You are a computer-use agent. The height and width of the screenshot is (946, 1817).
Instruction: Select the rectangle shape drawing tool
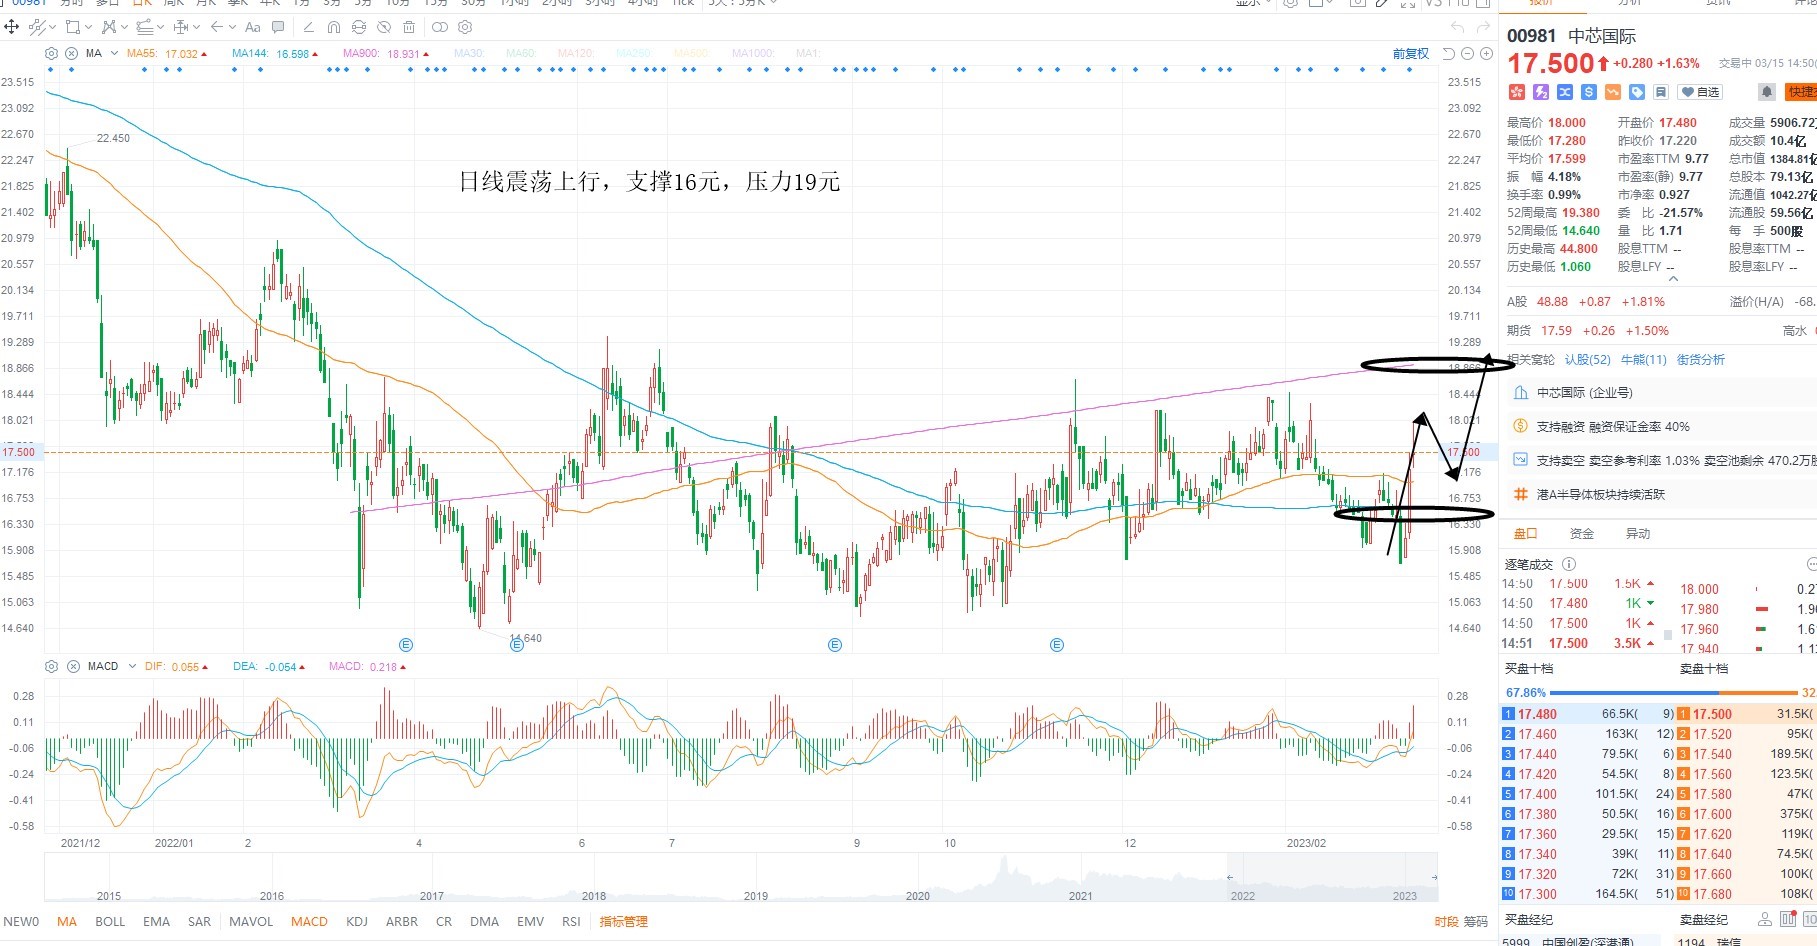coord(73,27)
